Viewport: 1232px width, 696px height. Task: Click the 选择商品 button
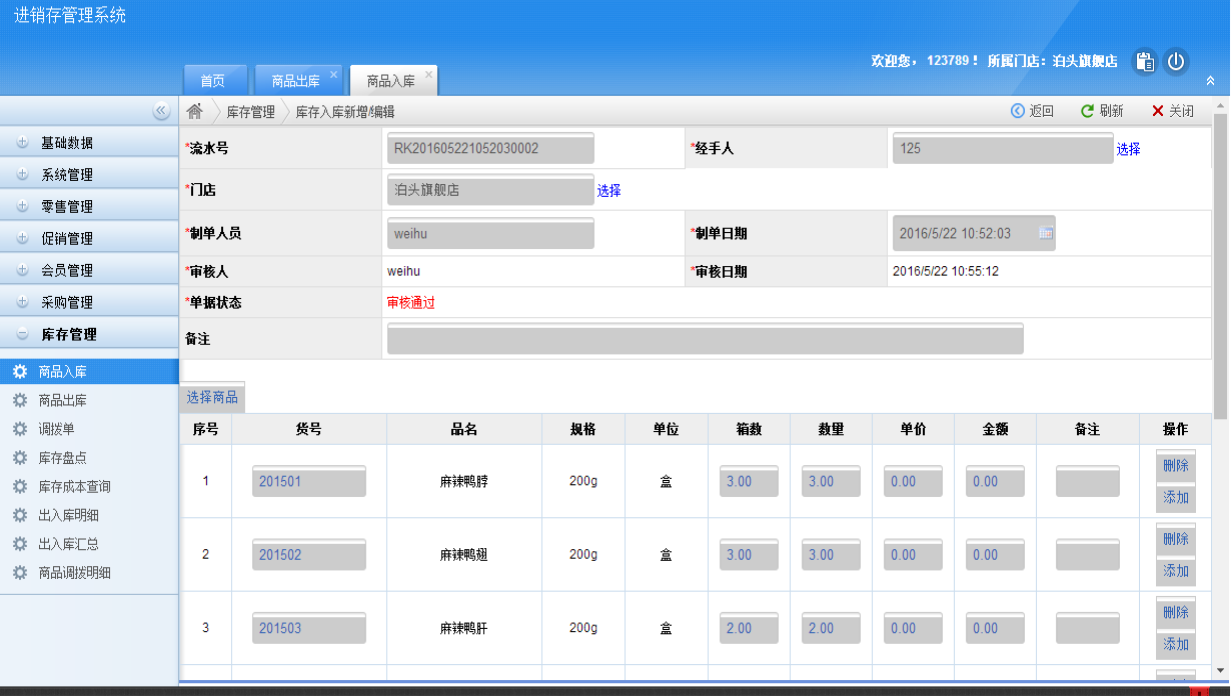(x=212, y=397)
